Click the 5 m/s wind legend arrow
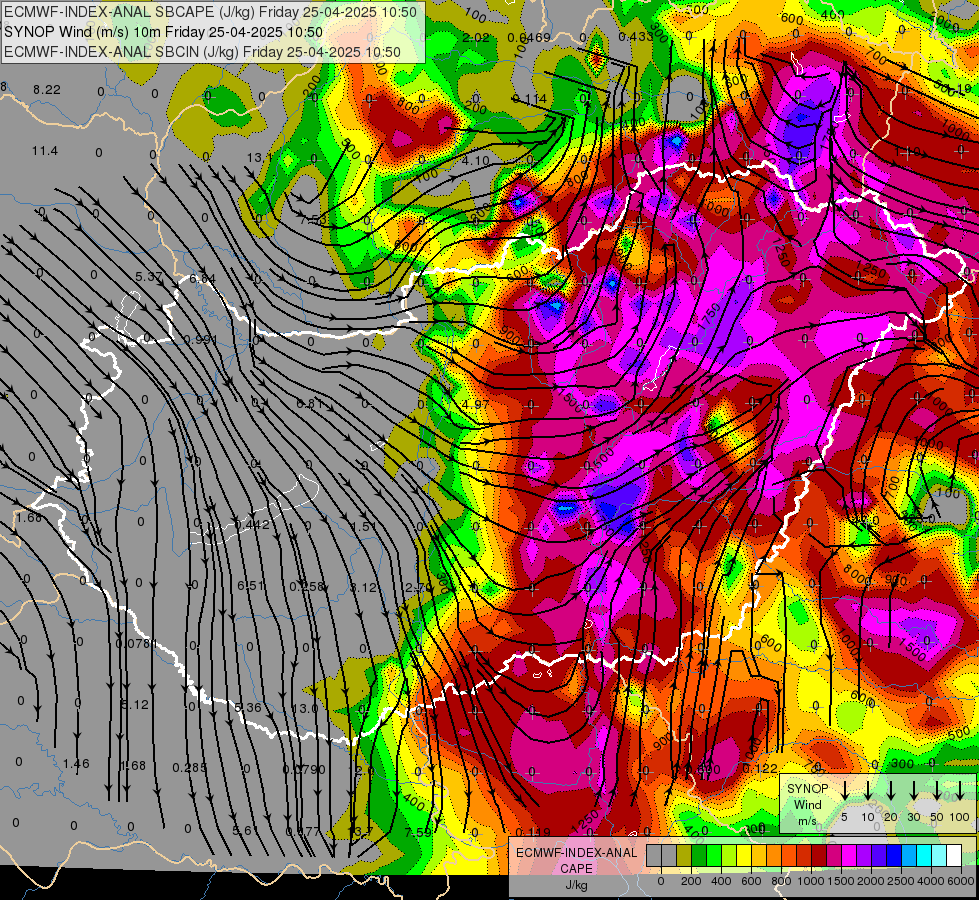This screenshot has height=900, width=979. 845,790
